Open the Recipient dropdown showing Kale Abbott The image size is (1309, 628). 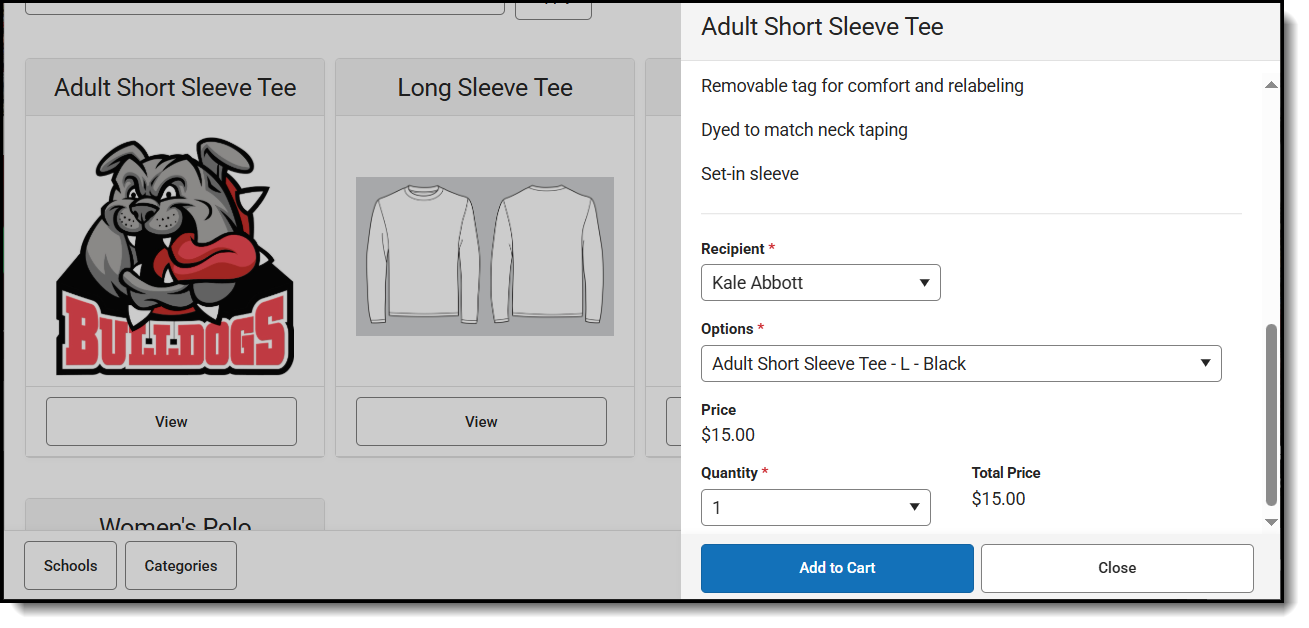(820, 283)
